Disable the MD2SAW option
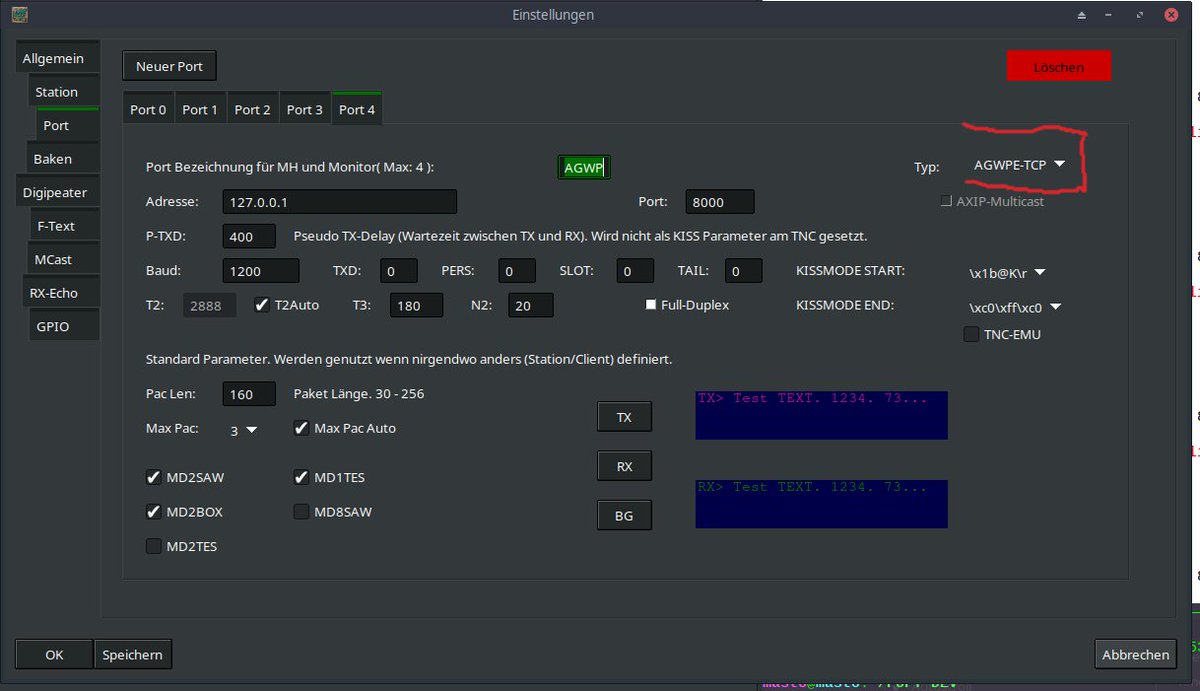The width and height of the screenshot is (1200, 691). click(154, 477)
